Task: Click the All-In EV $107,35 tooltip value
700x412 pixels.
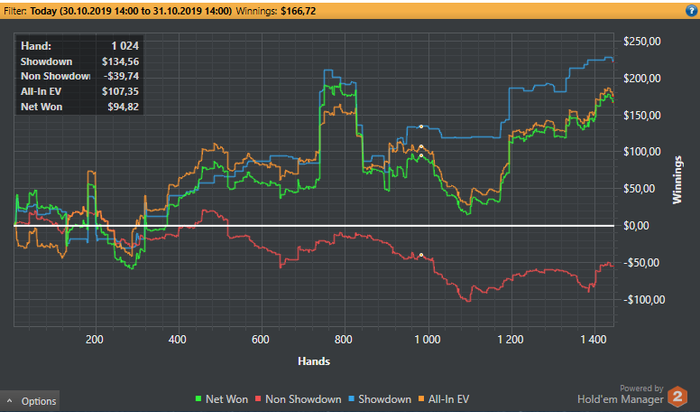Action: coord(120,92)
